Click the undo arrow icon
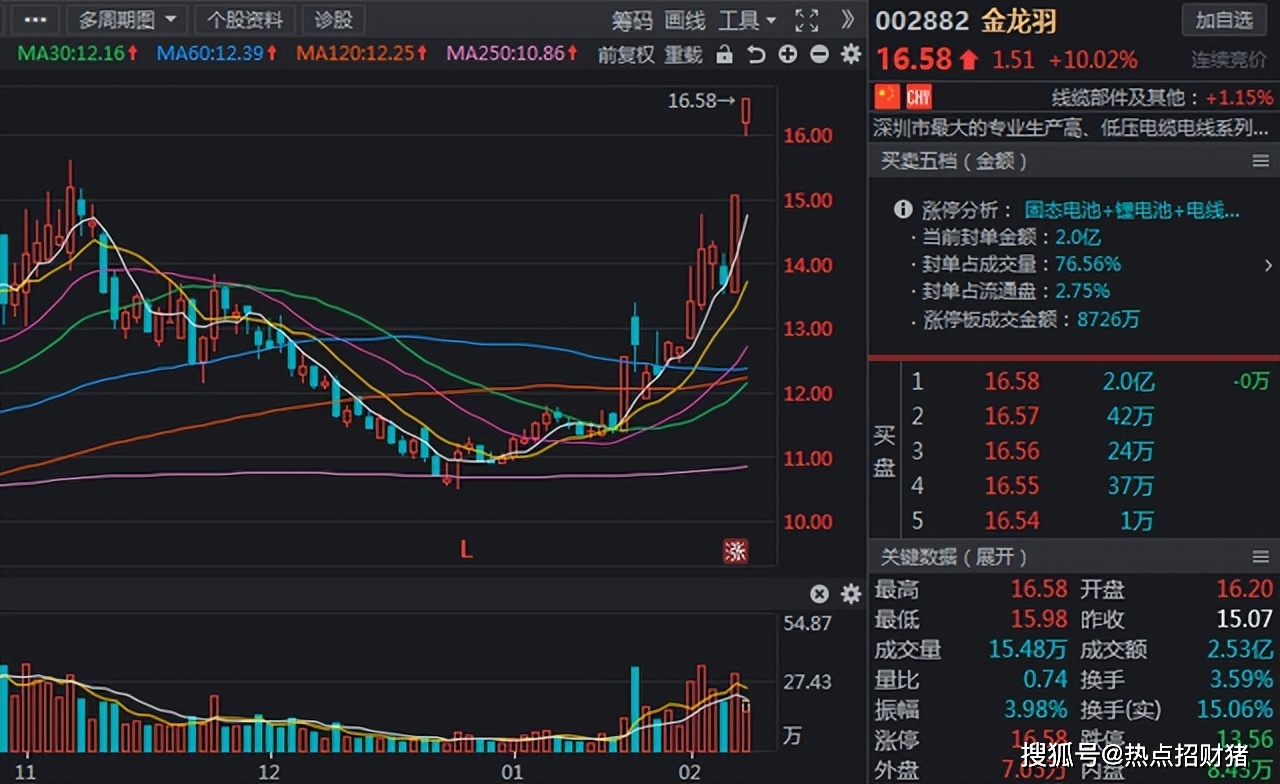This screenshot has height=784, width=1280. point(756,54)
